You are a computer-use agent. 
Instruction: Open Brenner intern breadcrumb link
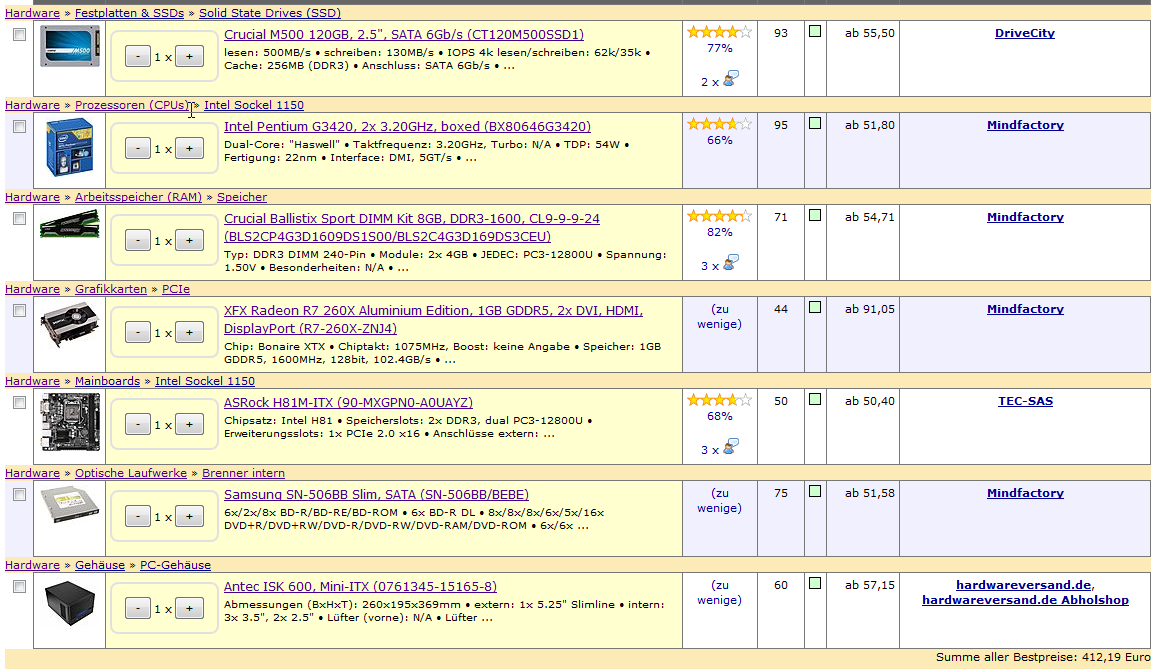click(x=244, y=473)
